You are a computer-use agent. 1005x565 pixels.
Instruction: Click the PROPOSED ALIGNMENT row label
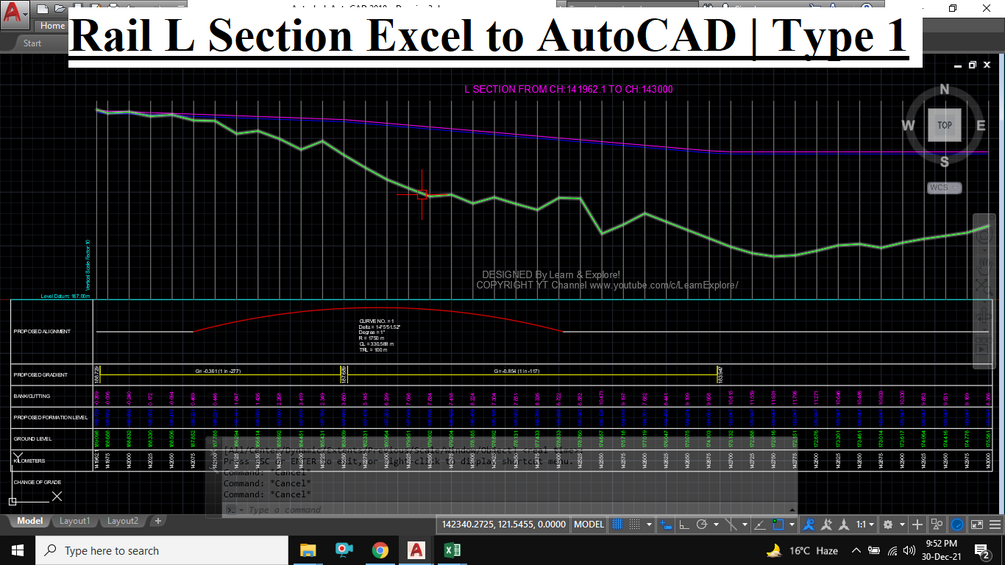pos(42,331)
